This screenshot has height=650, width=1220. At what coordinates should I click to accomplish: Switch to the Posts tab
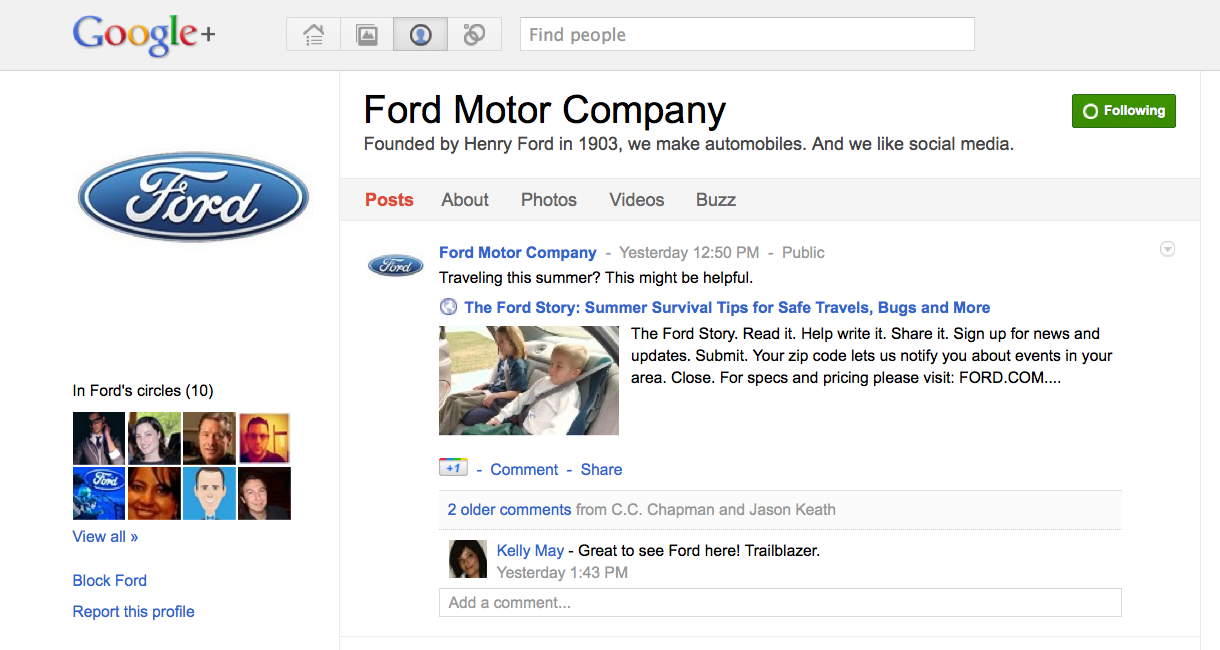point(389,200)
